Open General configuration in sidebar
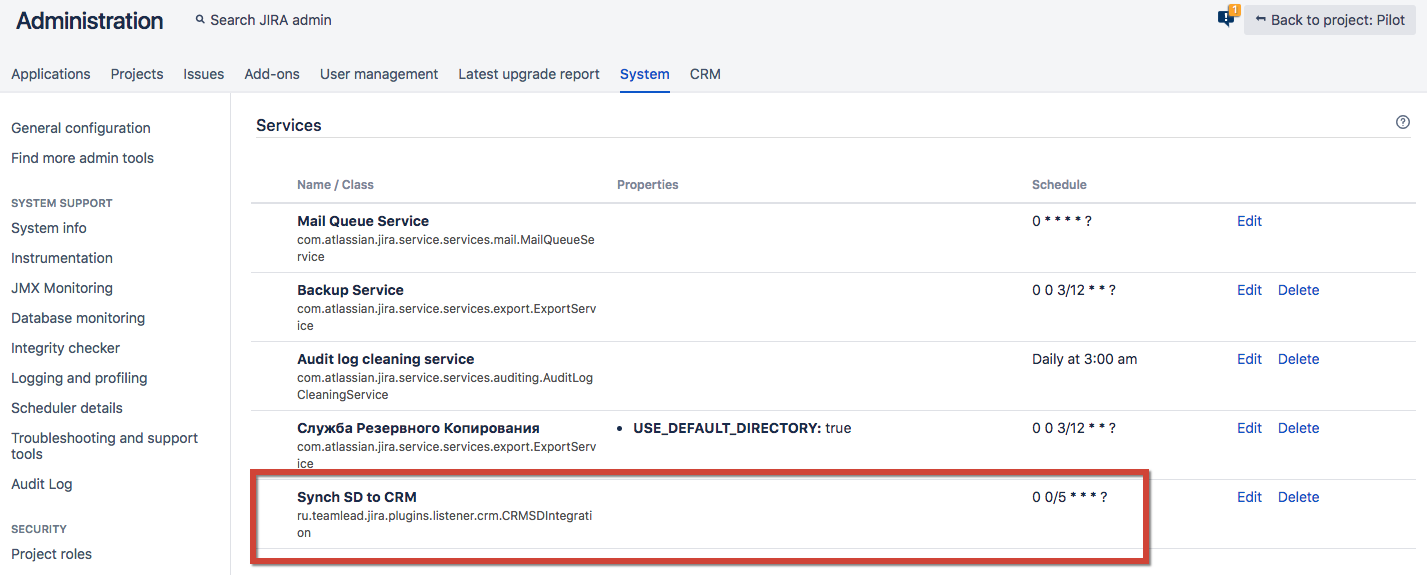Screen dimensions: 1427x575 (x=81, y=128)
